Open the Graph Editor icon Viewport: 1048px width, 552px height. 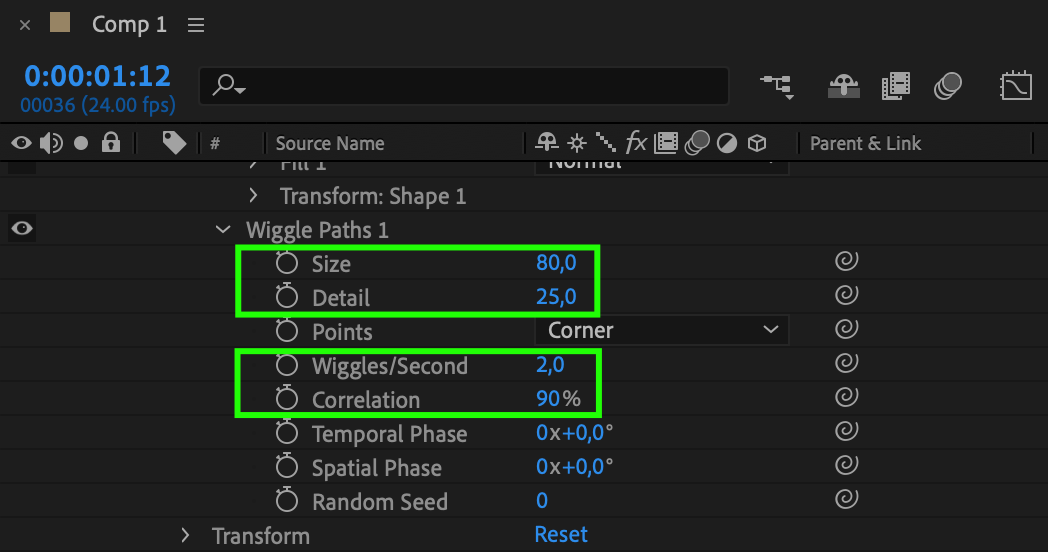pyautogui.click(x=1016, y=87)
